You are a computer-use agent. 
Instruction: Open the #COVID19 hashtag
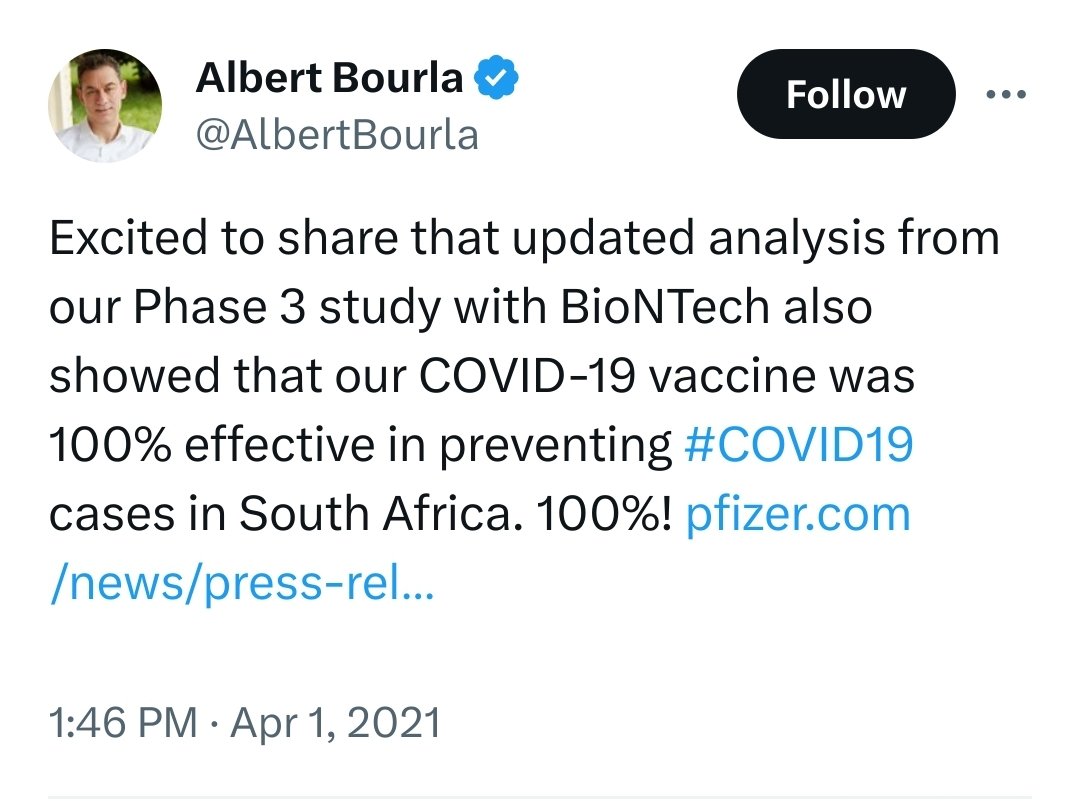[799, 444]
